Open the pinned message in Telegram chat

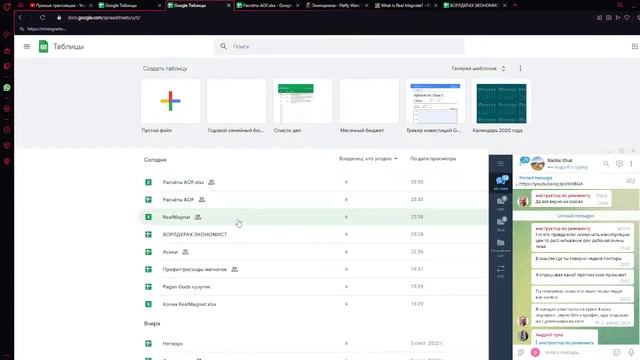[x=569, y=181]
